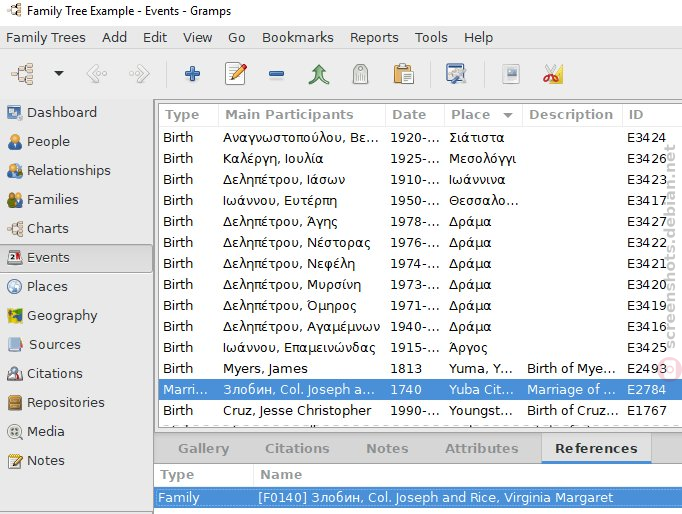Toggle sort order on the Place column header

(x=483, y=115)
